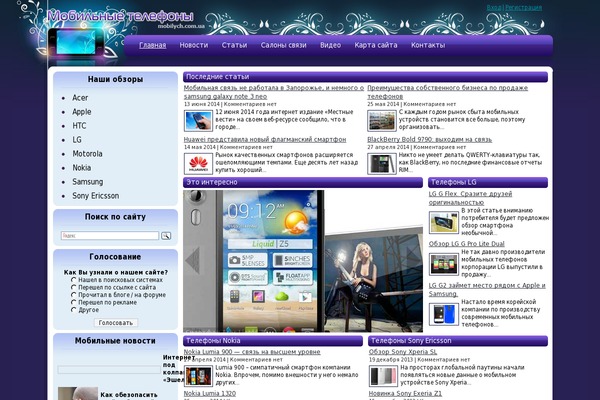Open the Sony Xperia SL thumbnail
This screenshot has width=600, height=400.
(x=383, y=376)
